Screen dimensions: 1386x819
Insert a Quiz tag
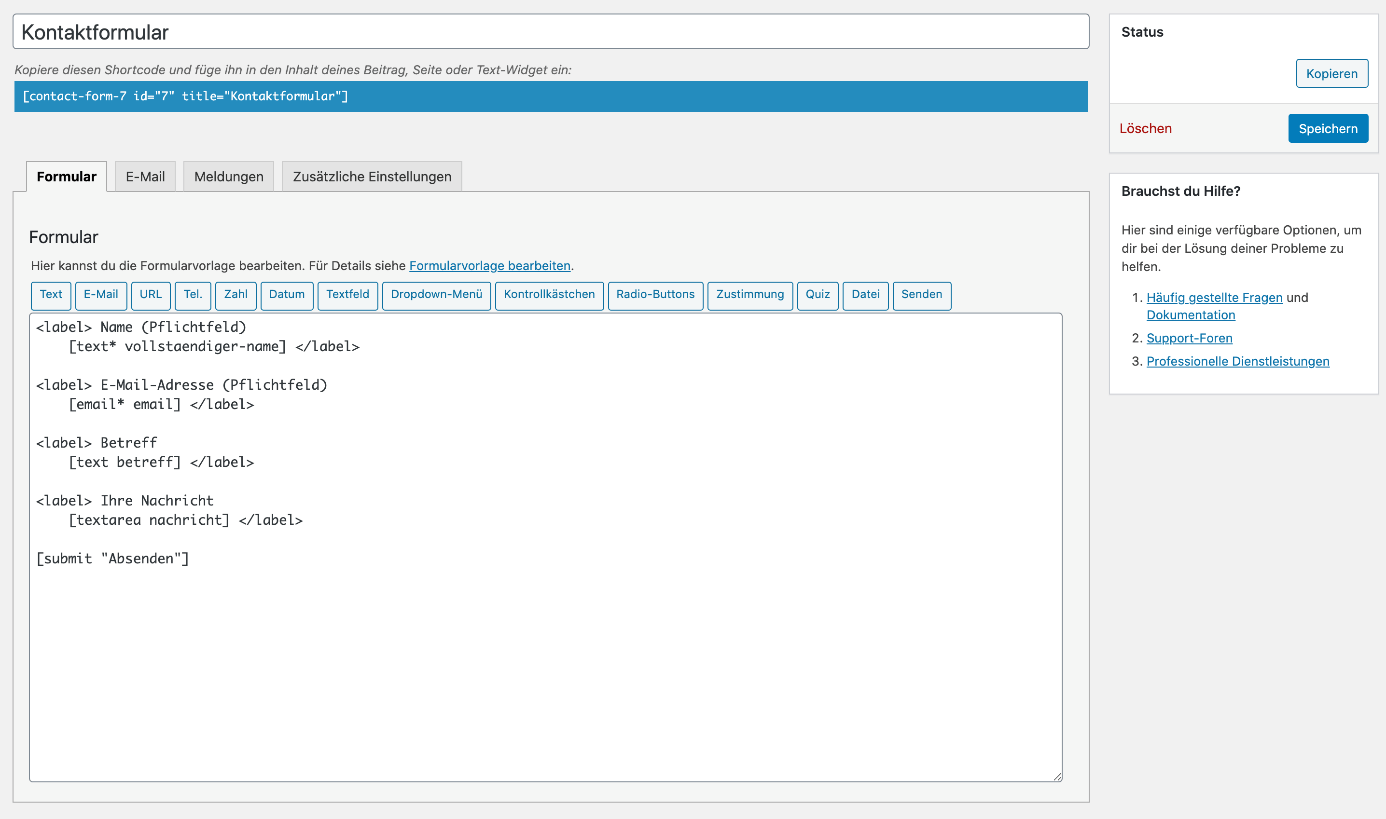click(x=818, y=295)
